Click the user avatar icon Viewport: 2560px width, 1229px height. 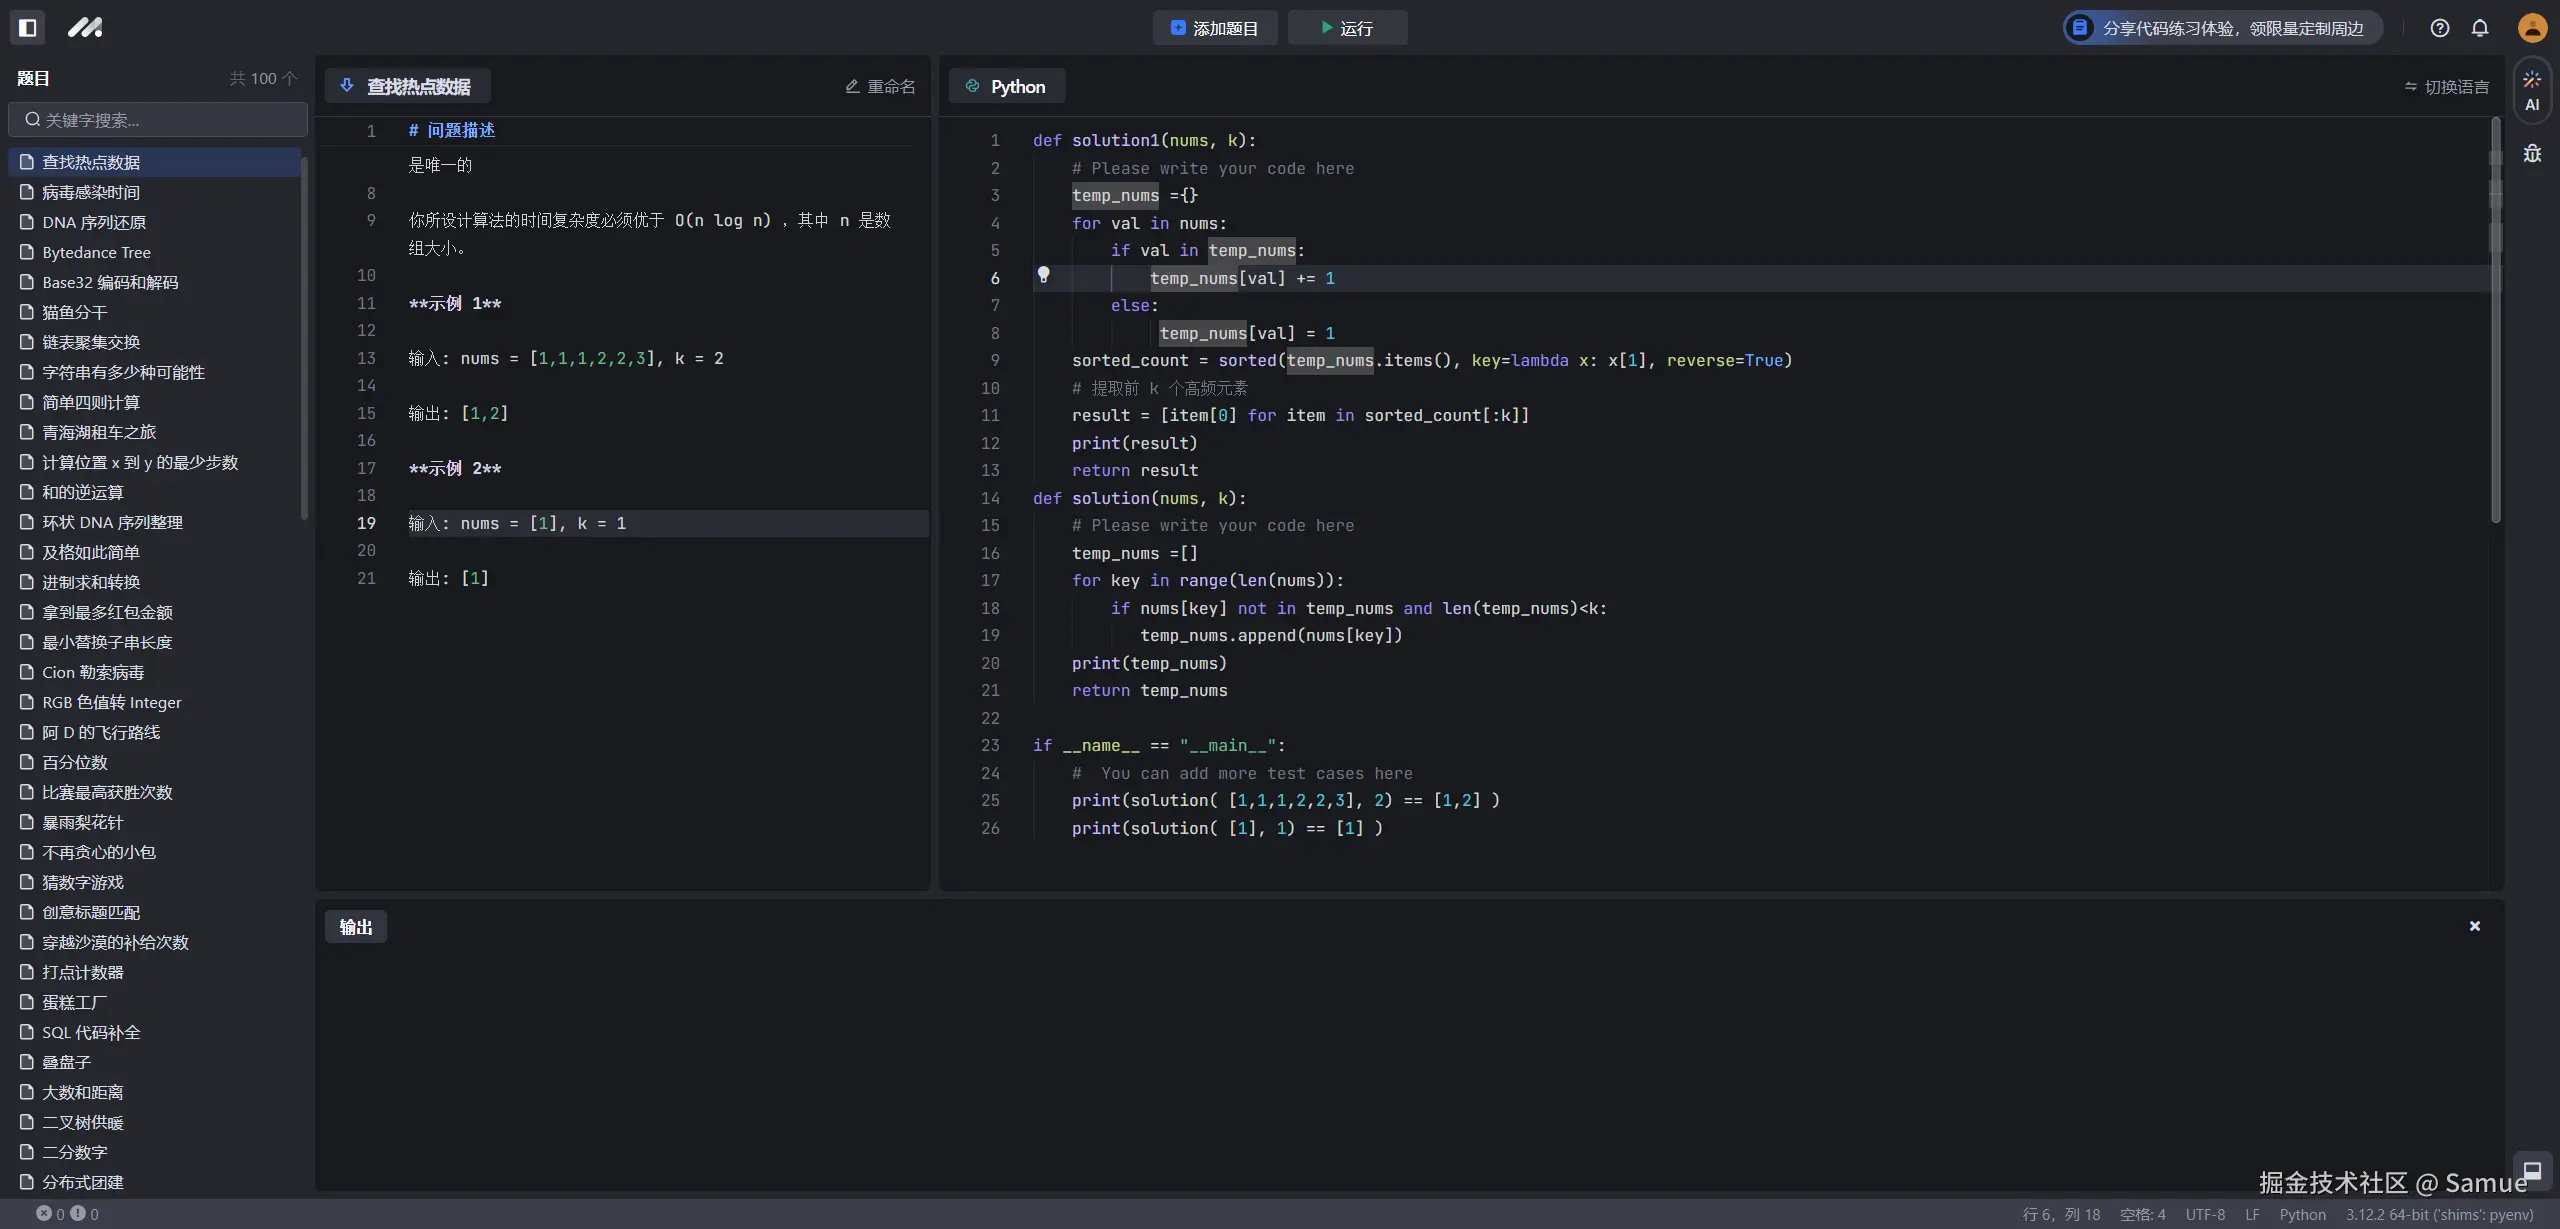2532,28
